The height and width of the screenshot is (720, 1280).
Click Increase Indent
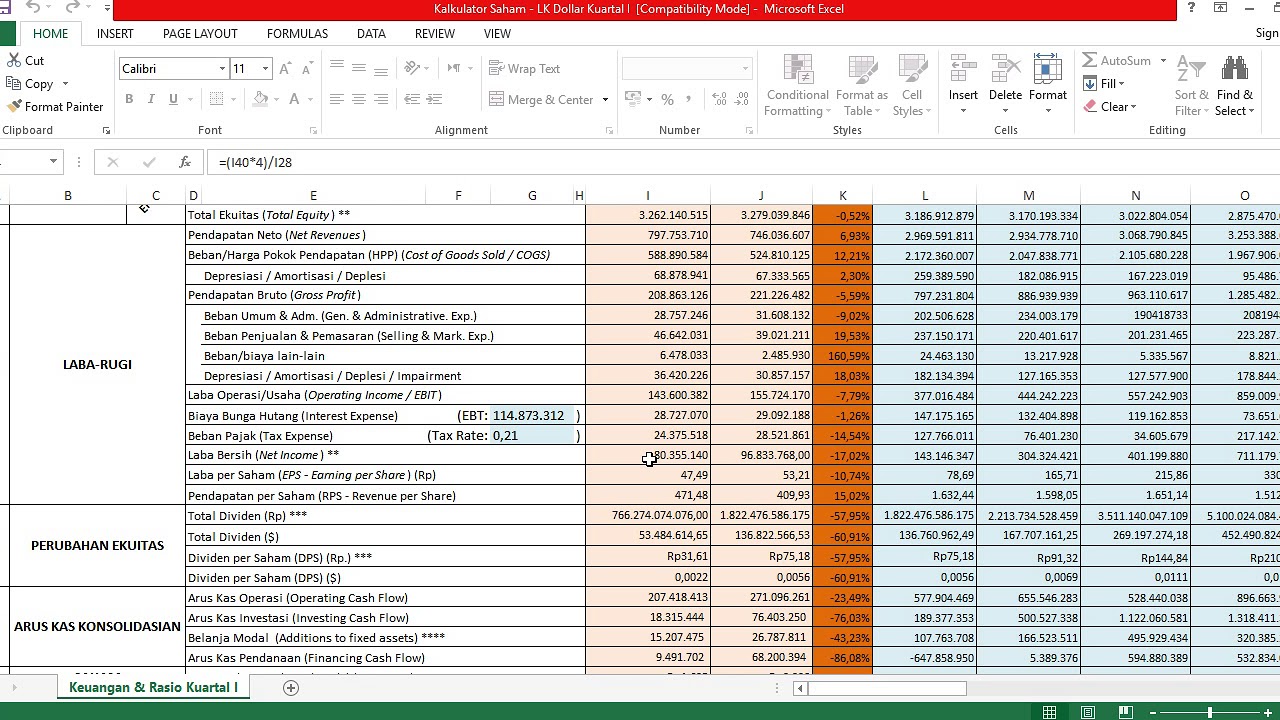click(x=434, y=99)
